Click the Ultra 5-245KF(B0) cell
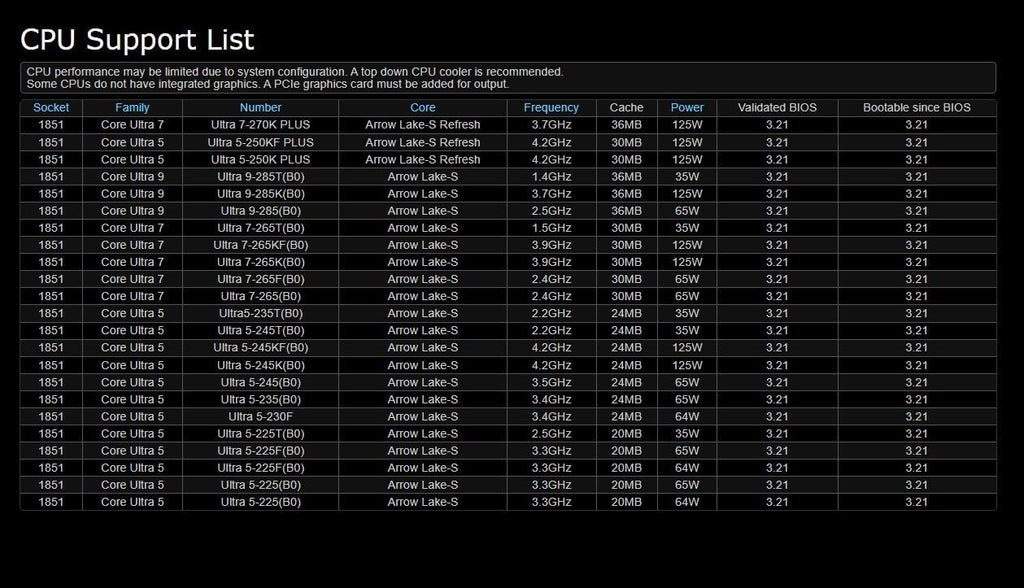The image size is (1024, 588). click(x=261, y=347)
